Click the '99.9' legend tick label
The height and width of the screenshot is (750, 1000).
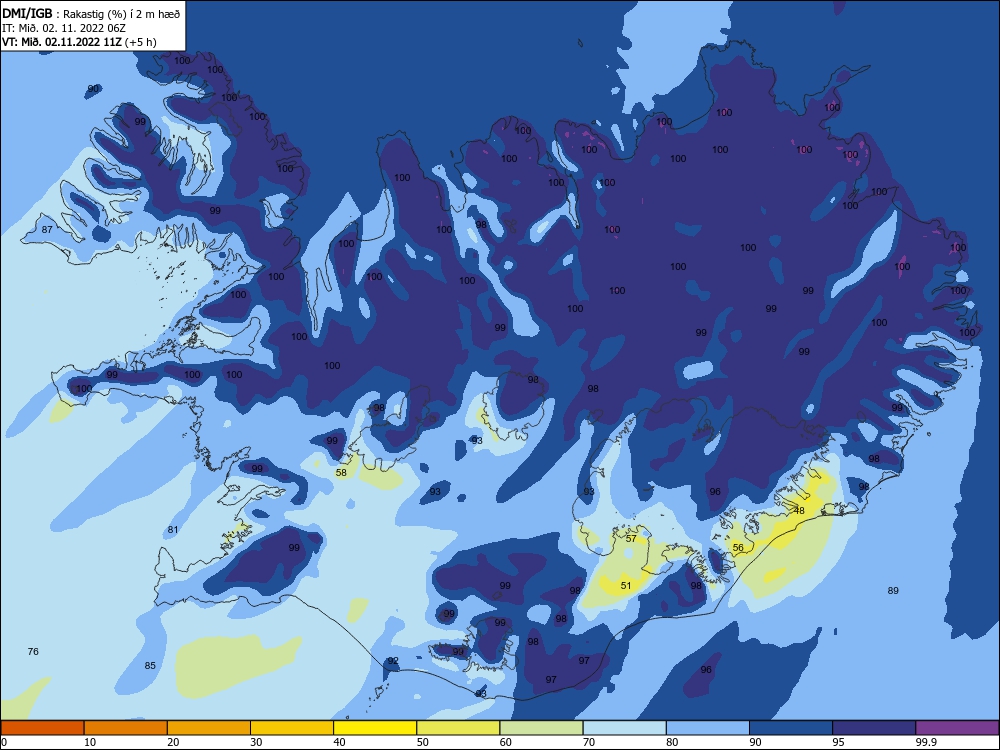925,742
